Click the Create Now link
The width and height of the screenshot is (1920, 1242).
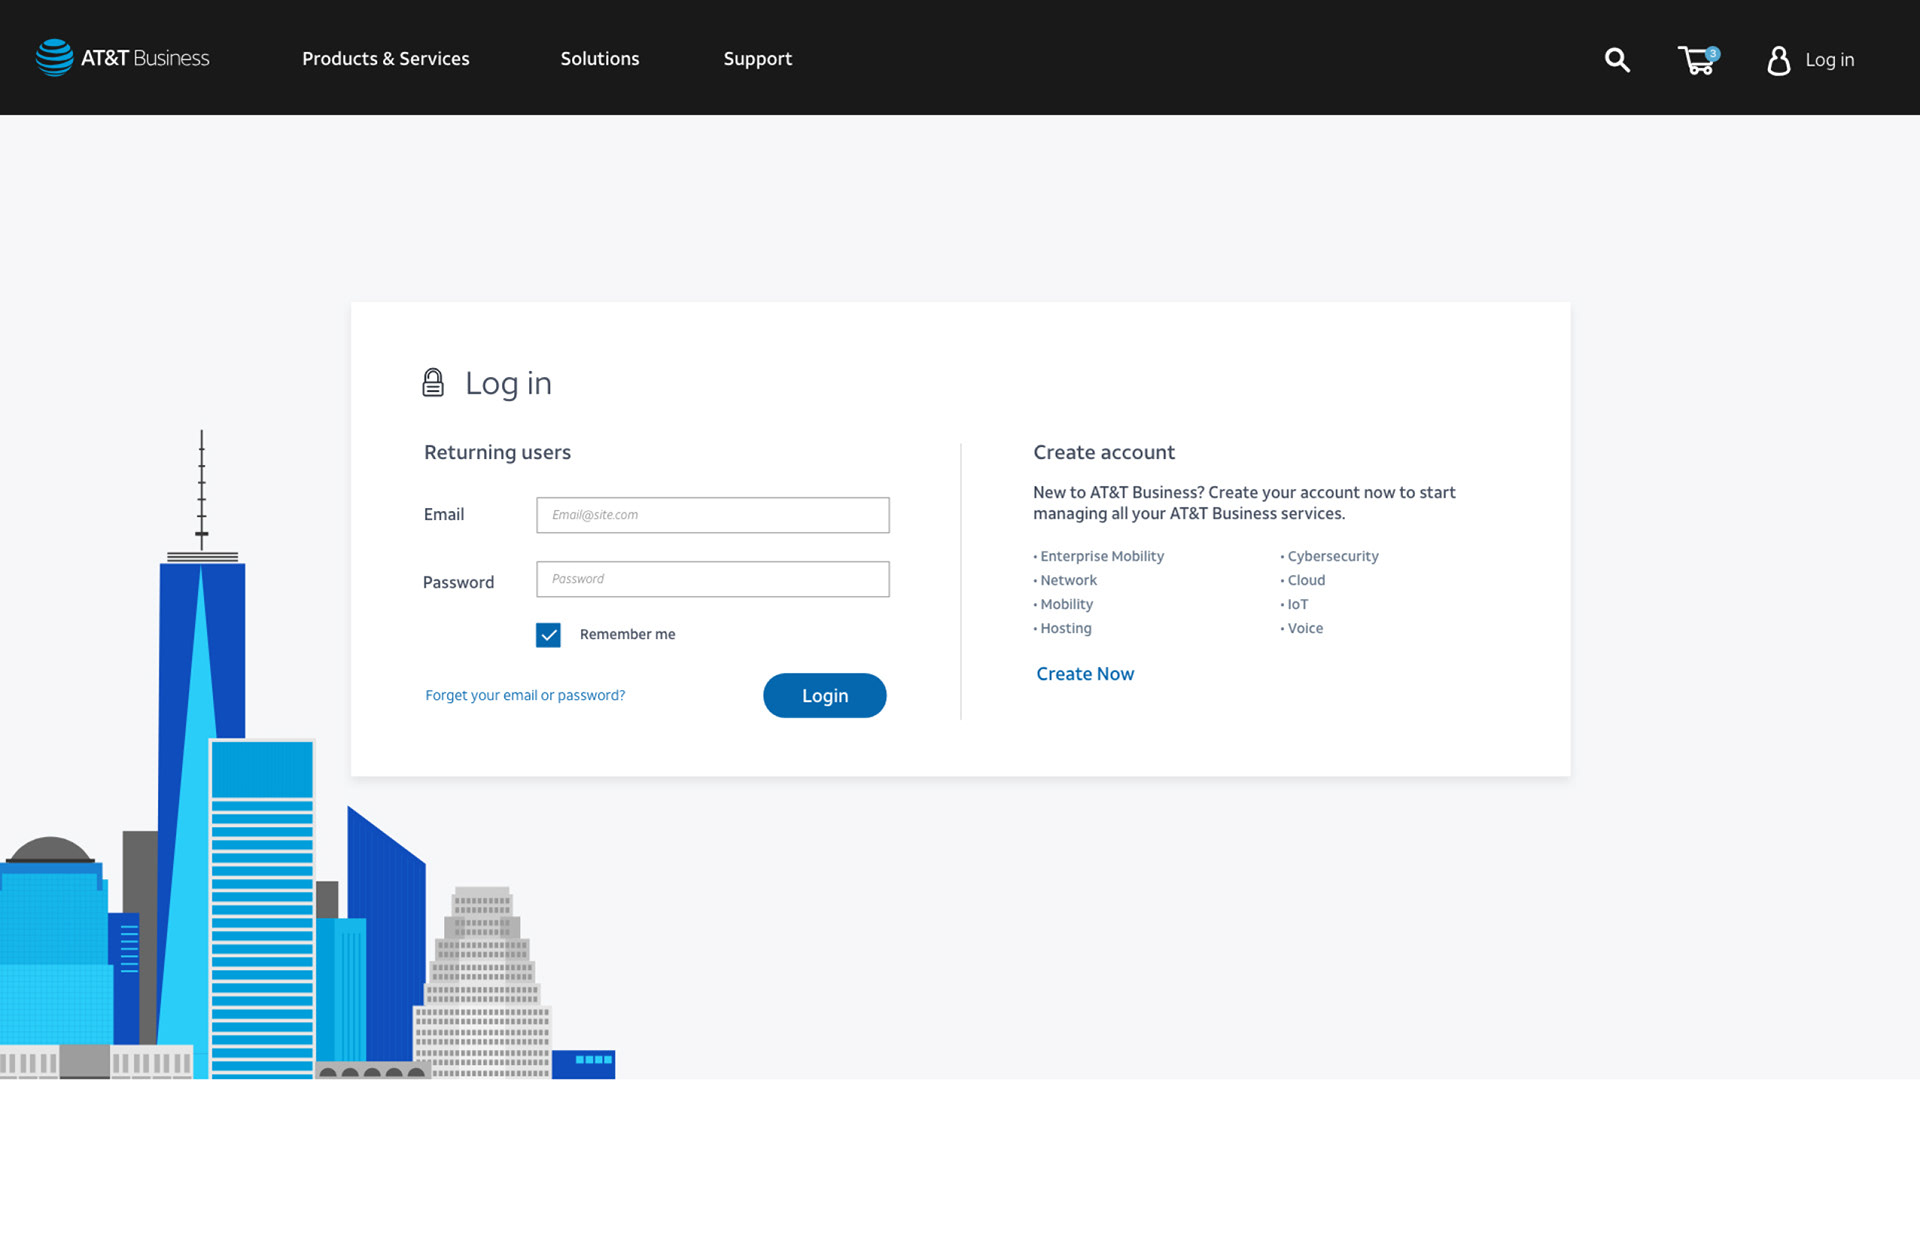tap(1085, 674)
